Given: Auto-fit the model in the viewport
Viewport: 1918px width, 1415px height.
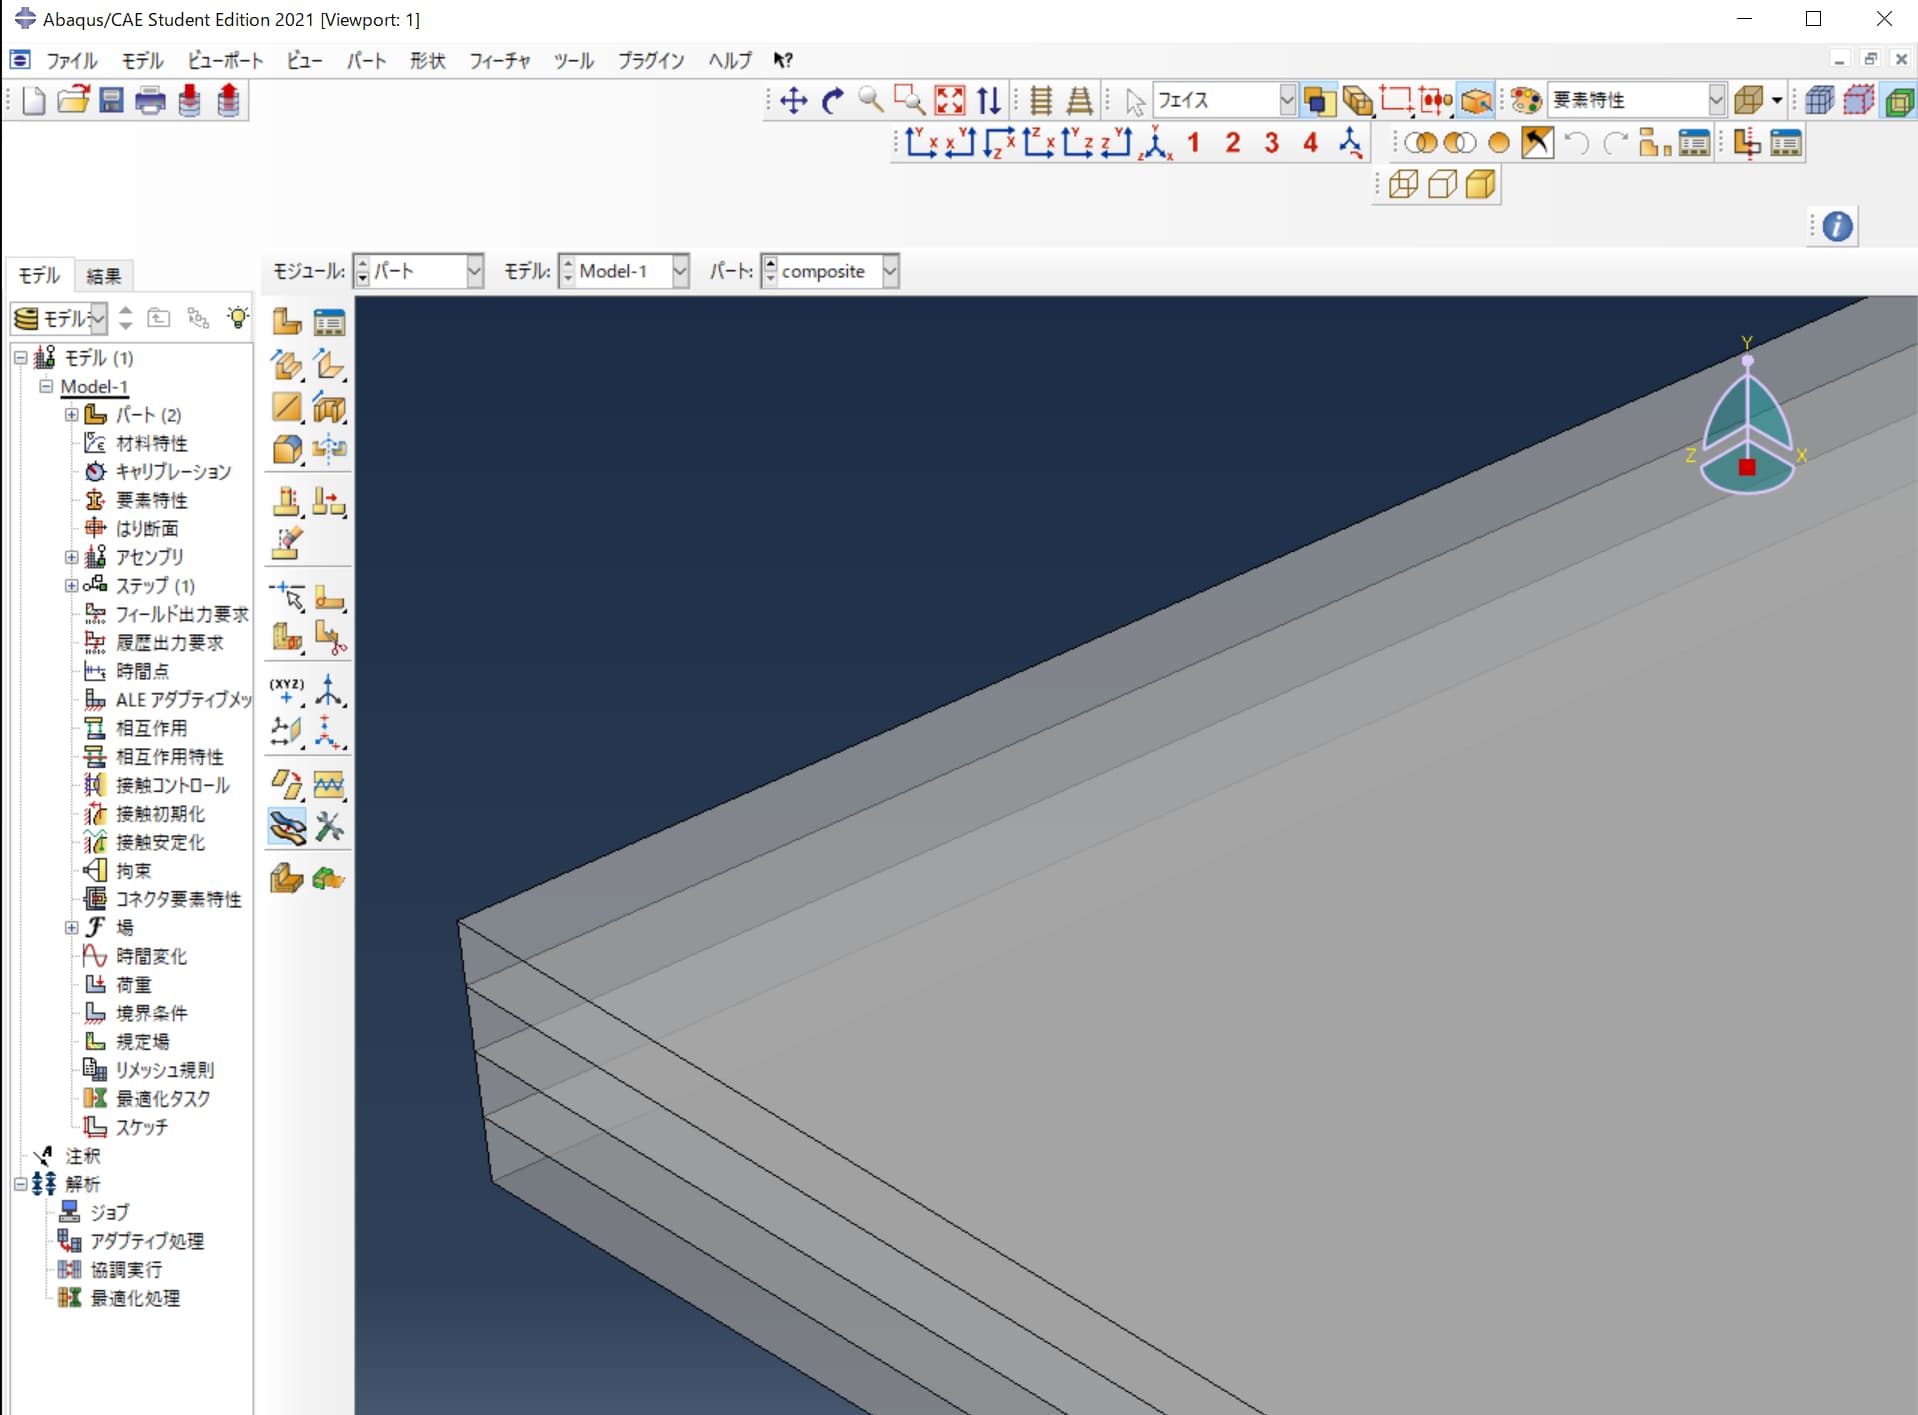Looking at the screenshot, I should pyautogui.click(x=950, y=101).
